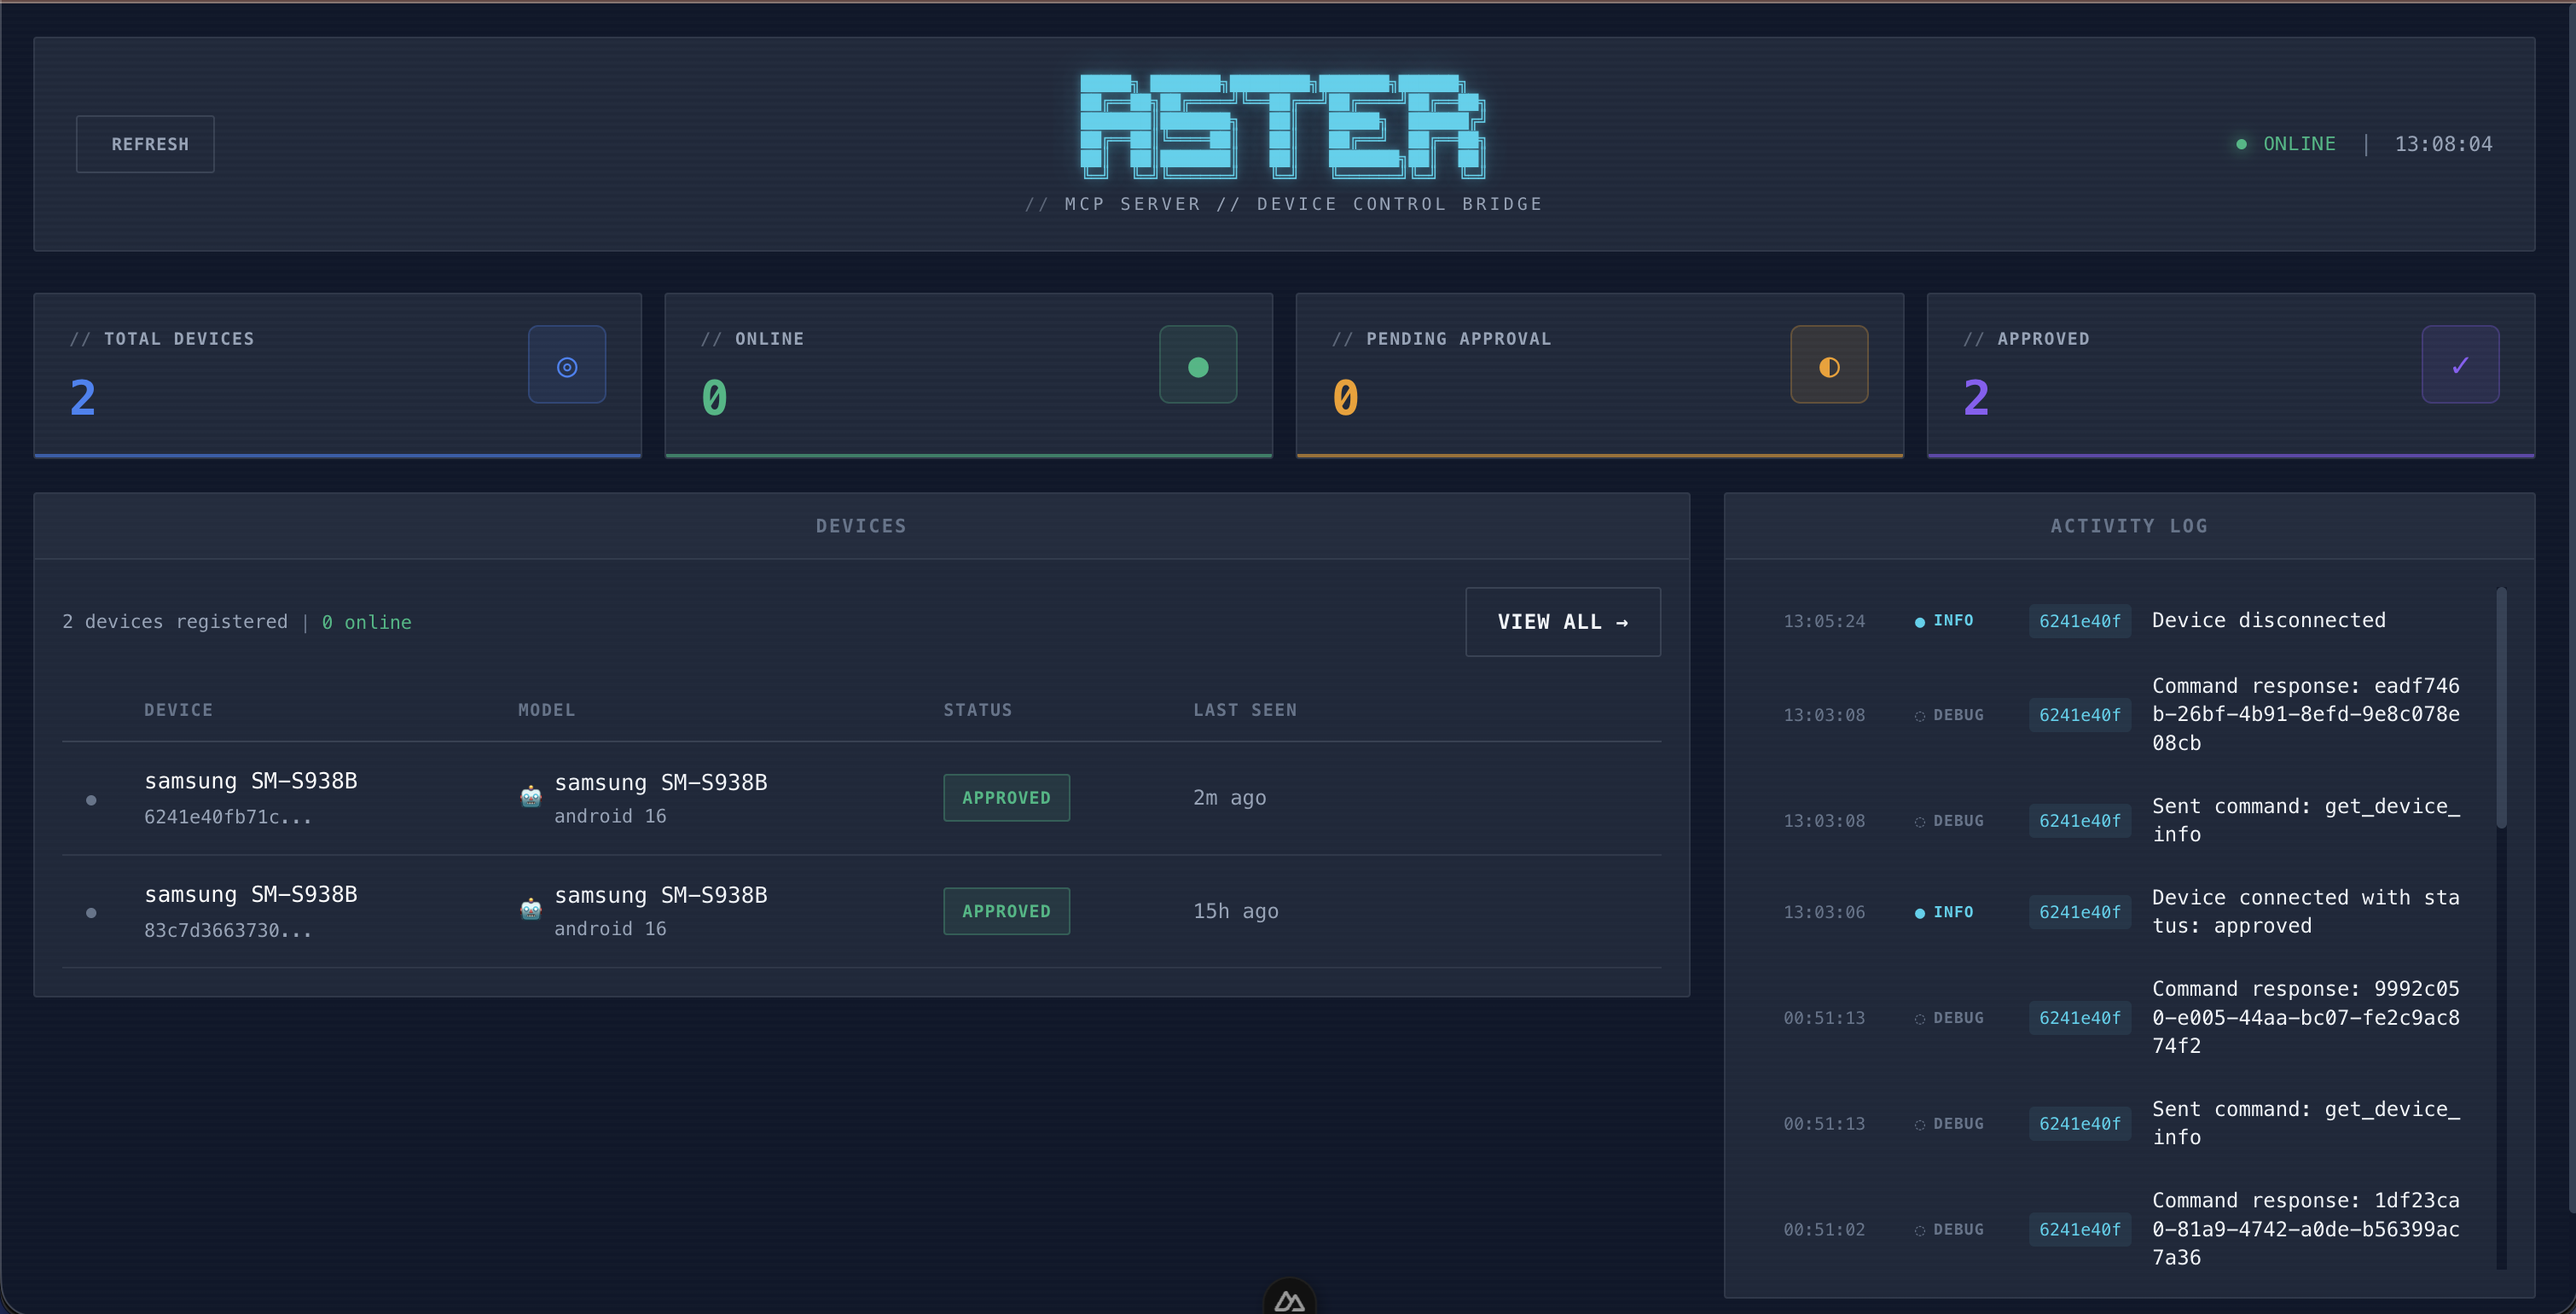Click the Approved count 2
2576x1314 pixels.
coord(1976,398)
